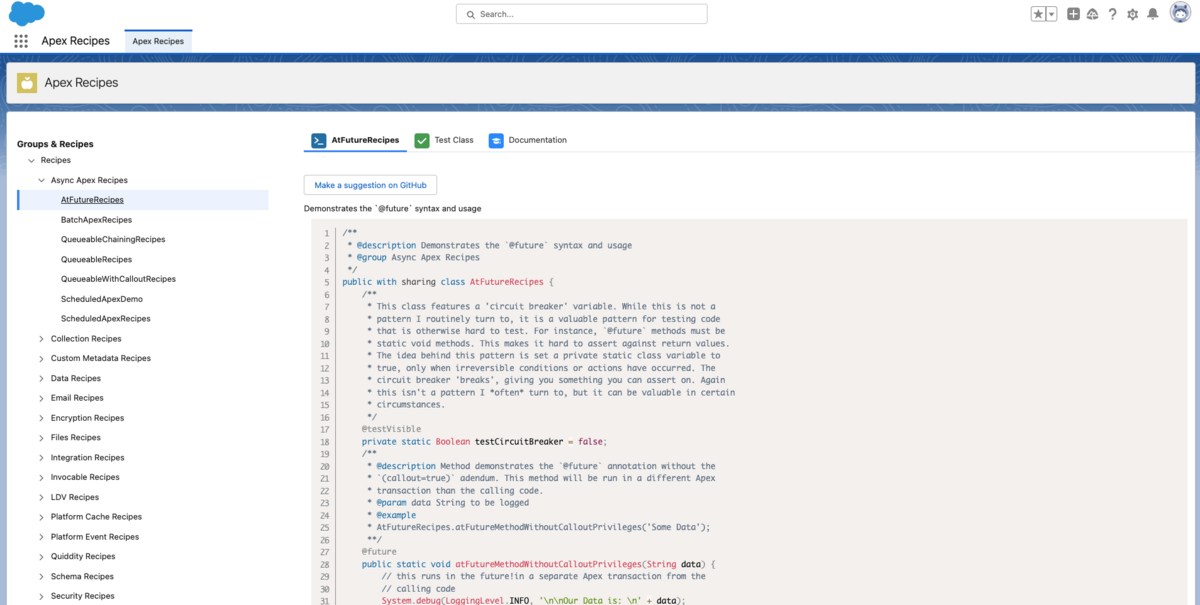Viewport: 1200px width, 605px height.
Task: Expand the Encryption Recipes group
Action: [41, 418]
